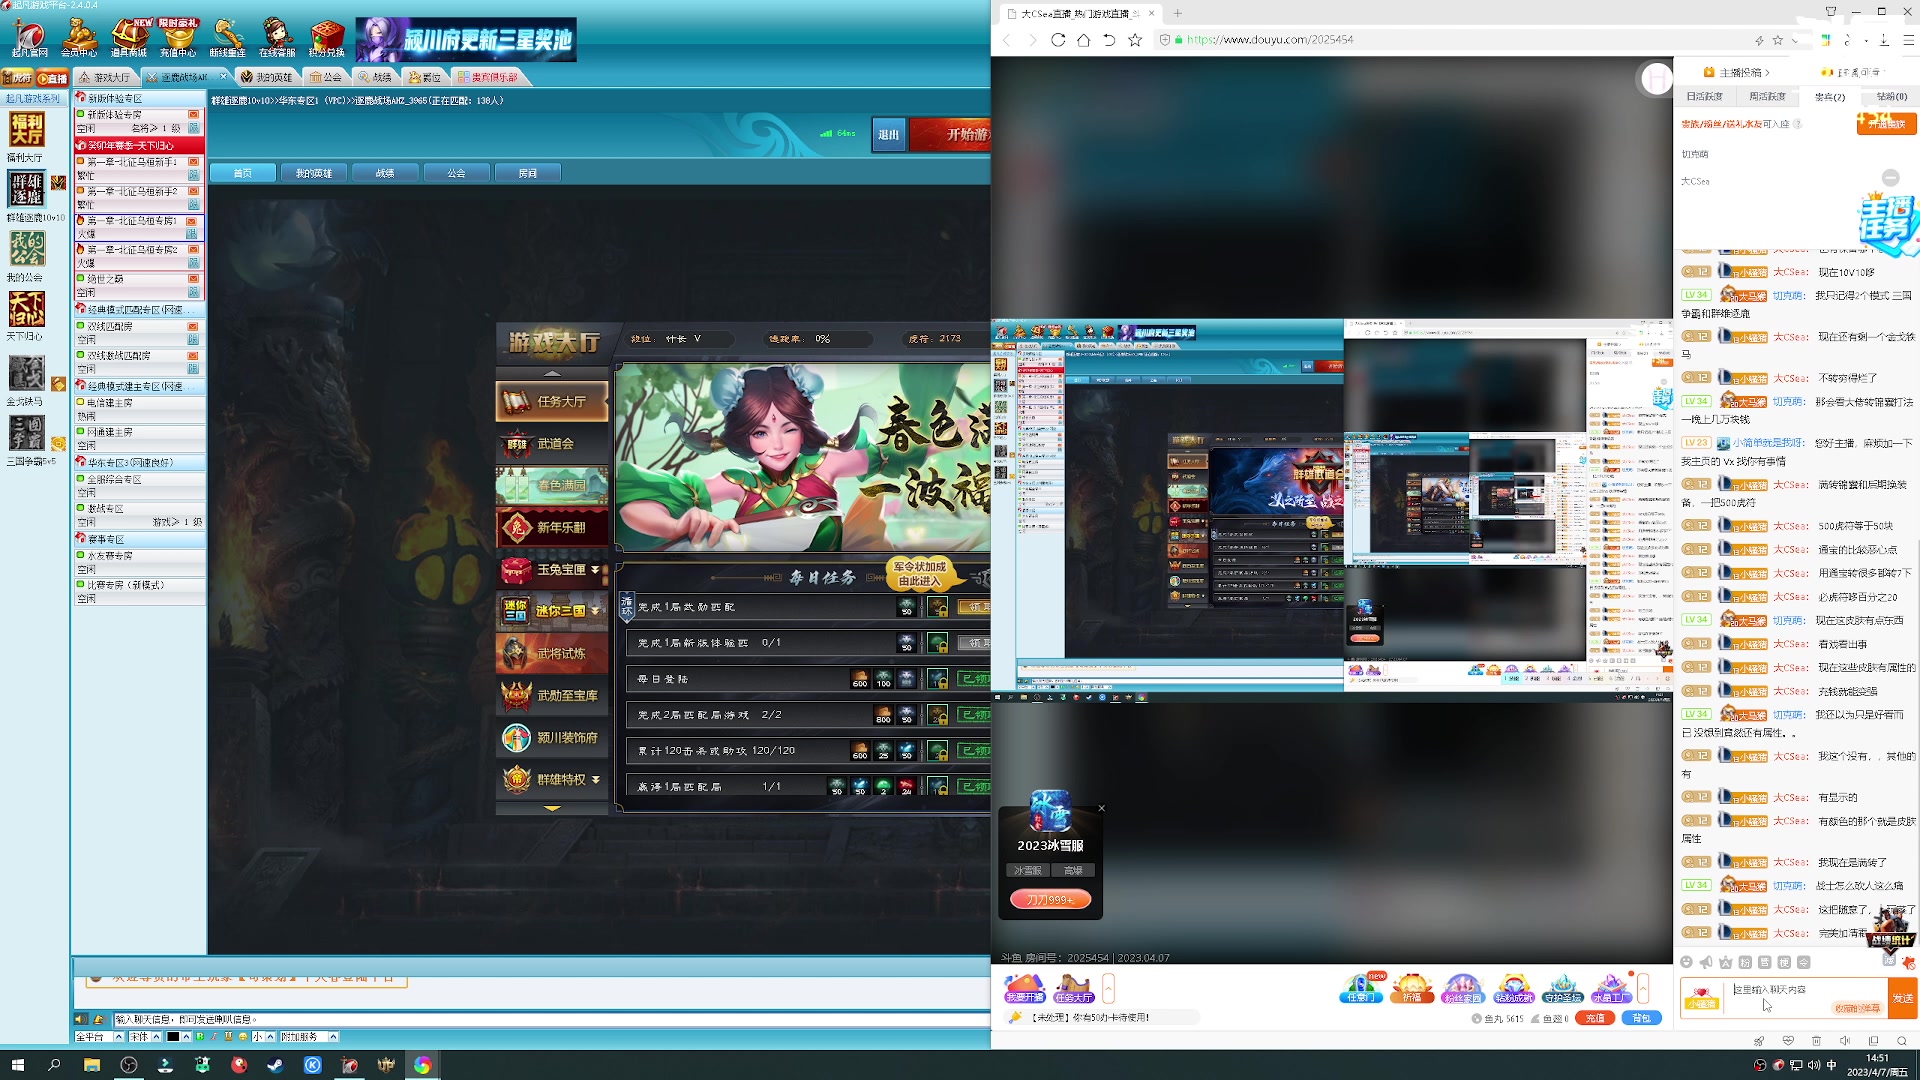Viewport: 1920px width, 1080px height.
Task: Click game chat message input field
Action: tap(551, 1019)
